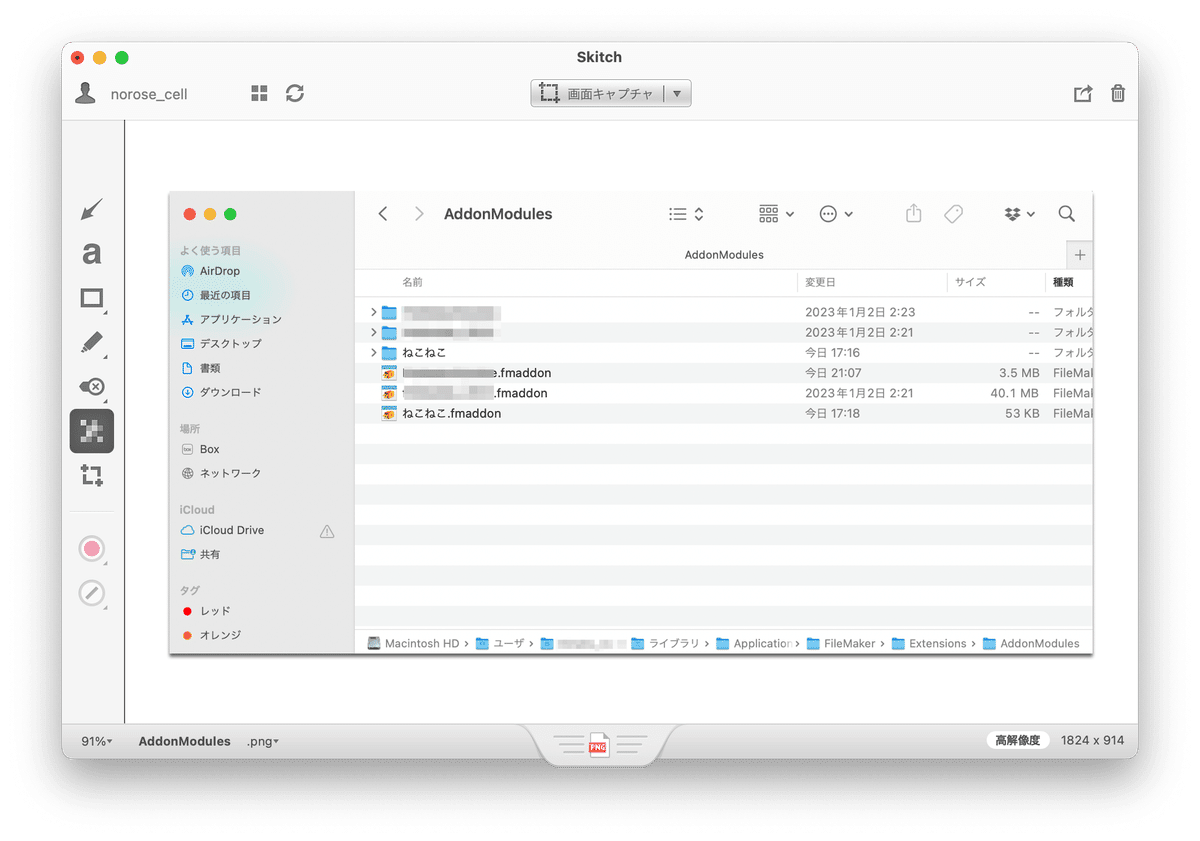This screenshot has width=1200, height=841.
Task: Click the AddonModules filename field
Action: pyautogui.click(x=185, y=741)
